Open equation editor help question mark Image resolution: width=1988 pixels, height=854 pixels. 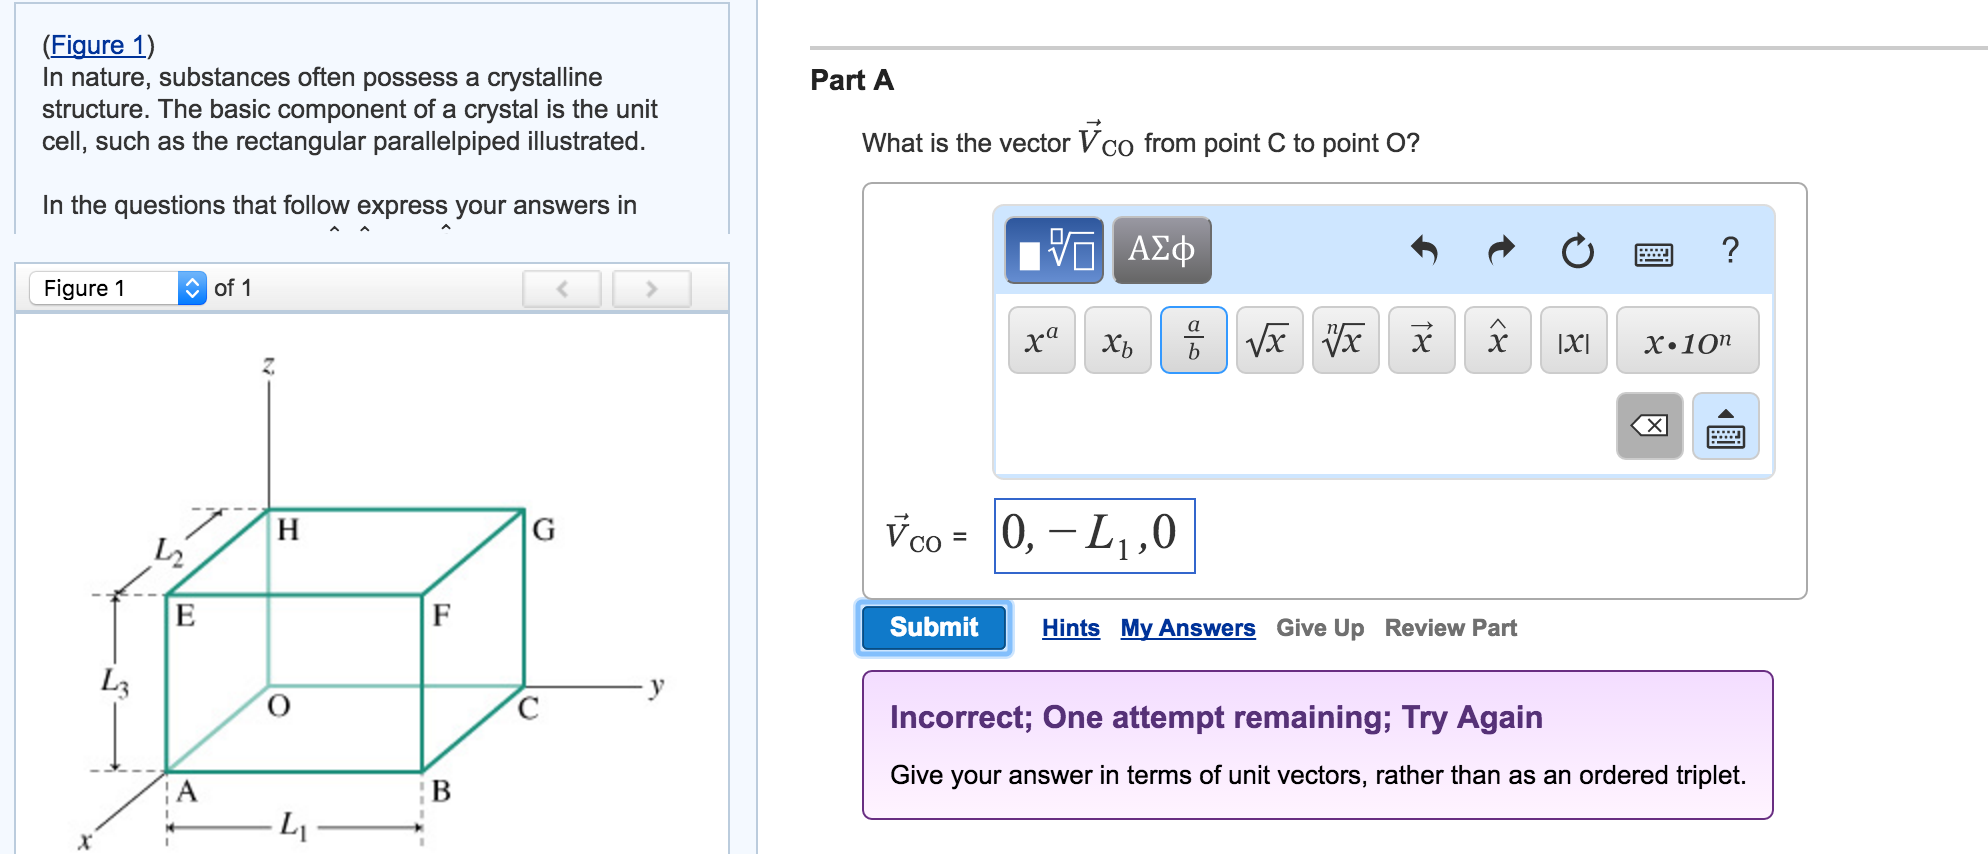click(1730, 250)
